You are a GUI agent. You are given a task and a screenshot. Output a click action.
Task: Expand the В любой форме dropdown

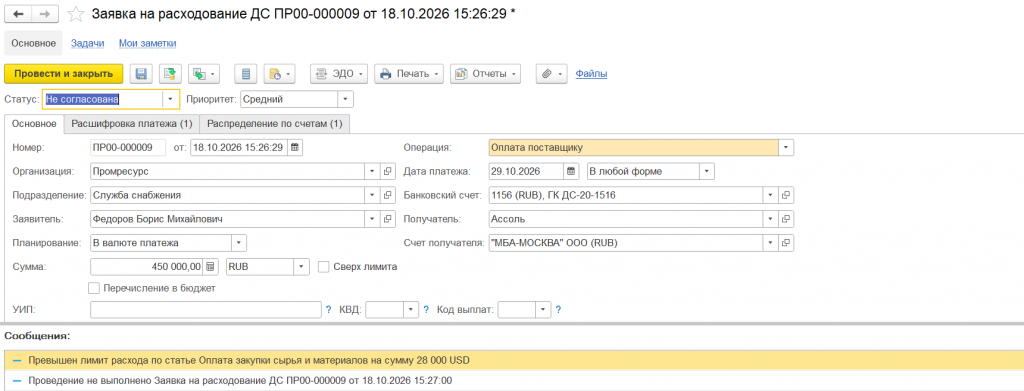(707, 172)
